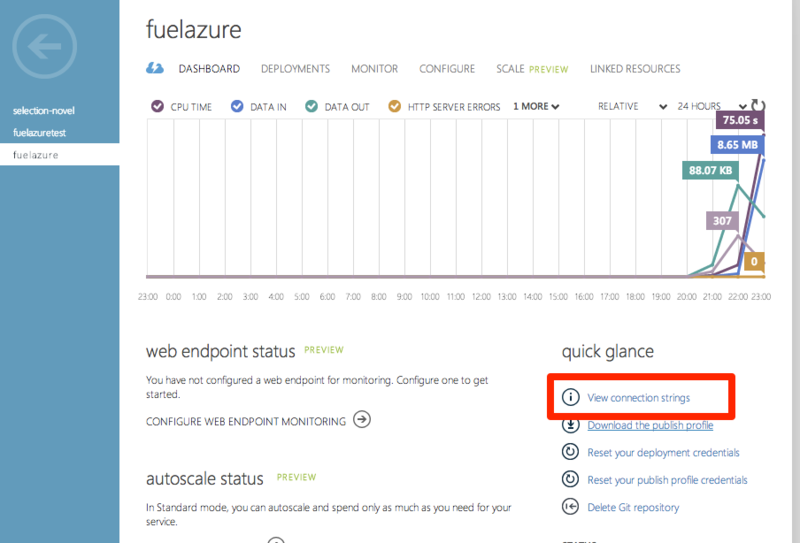This screenshot has height=543, width=800.
Task: Switch to the Deployments tab
Action: [x=295, y=69]
